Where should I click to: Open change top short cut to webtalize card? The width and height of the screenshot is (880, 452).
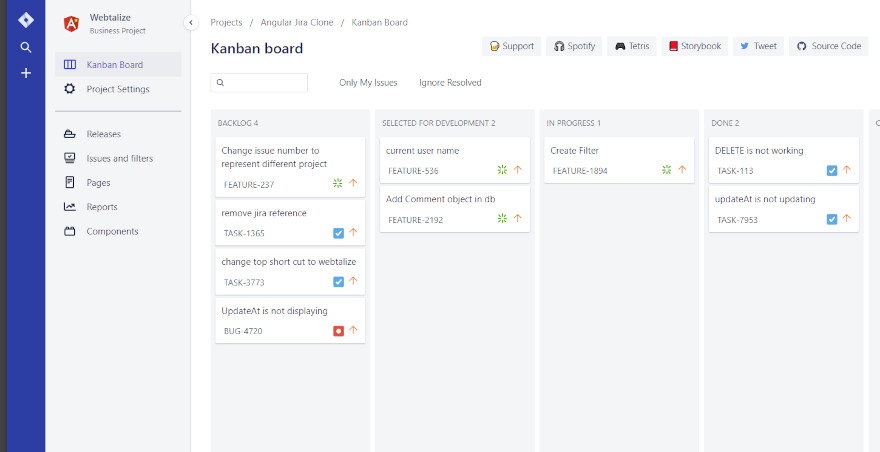tap(290, 272)
